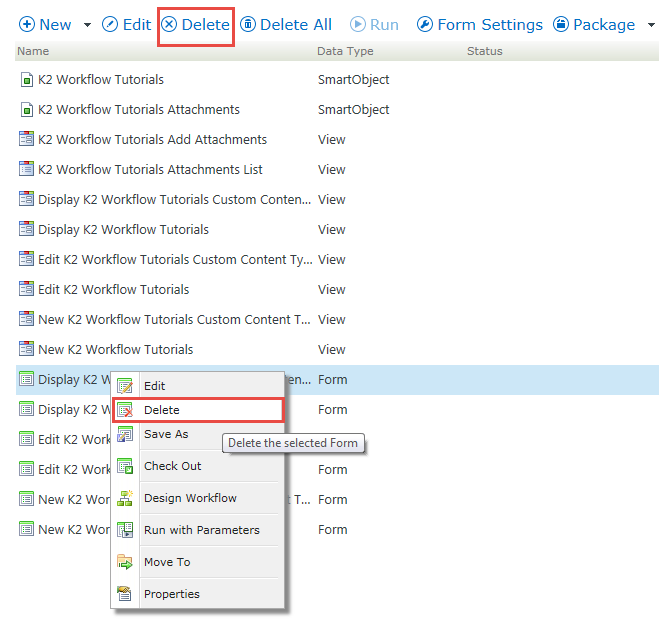
Task: Click View type cell of Attachments List row
Action: 332,170
